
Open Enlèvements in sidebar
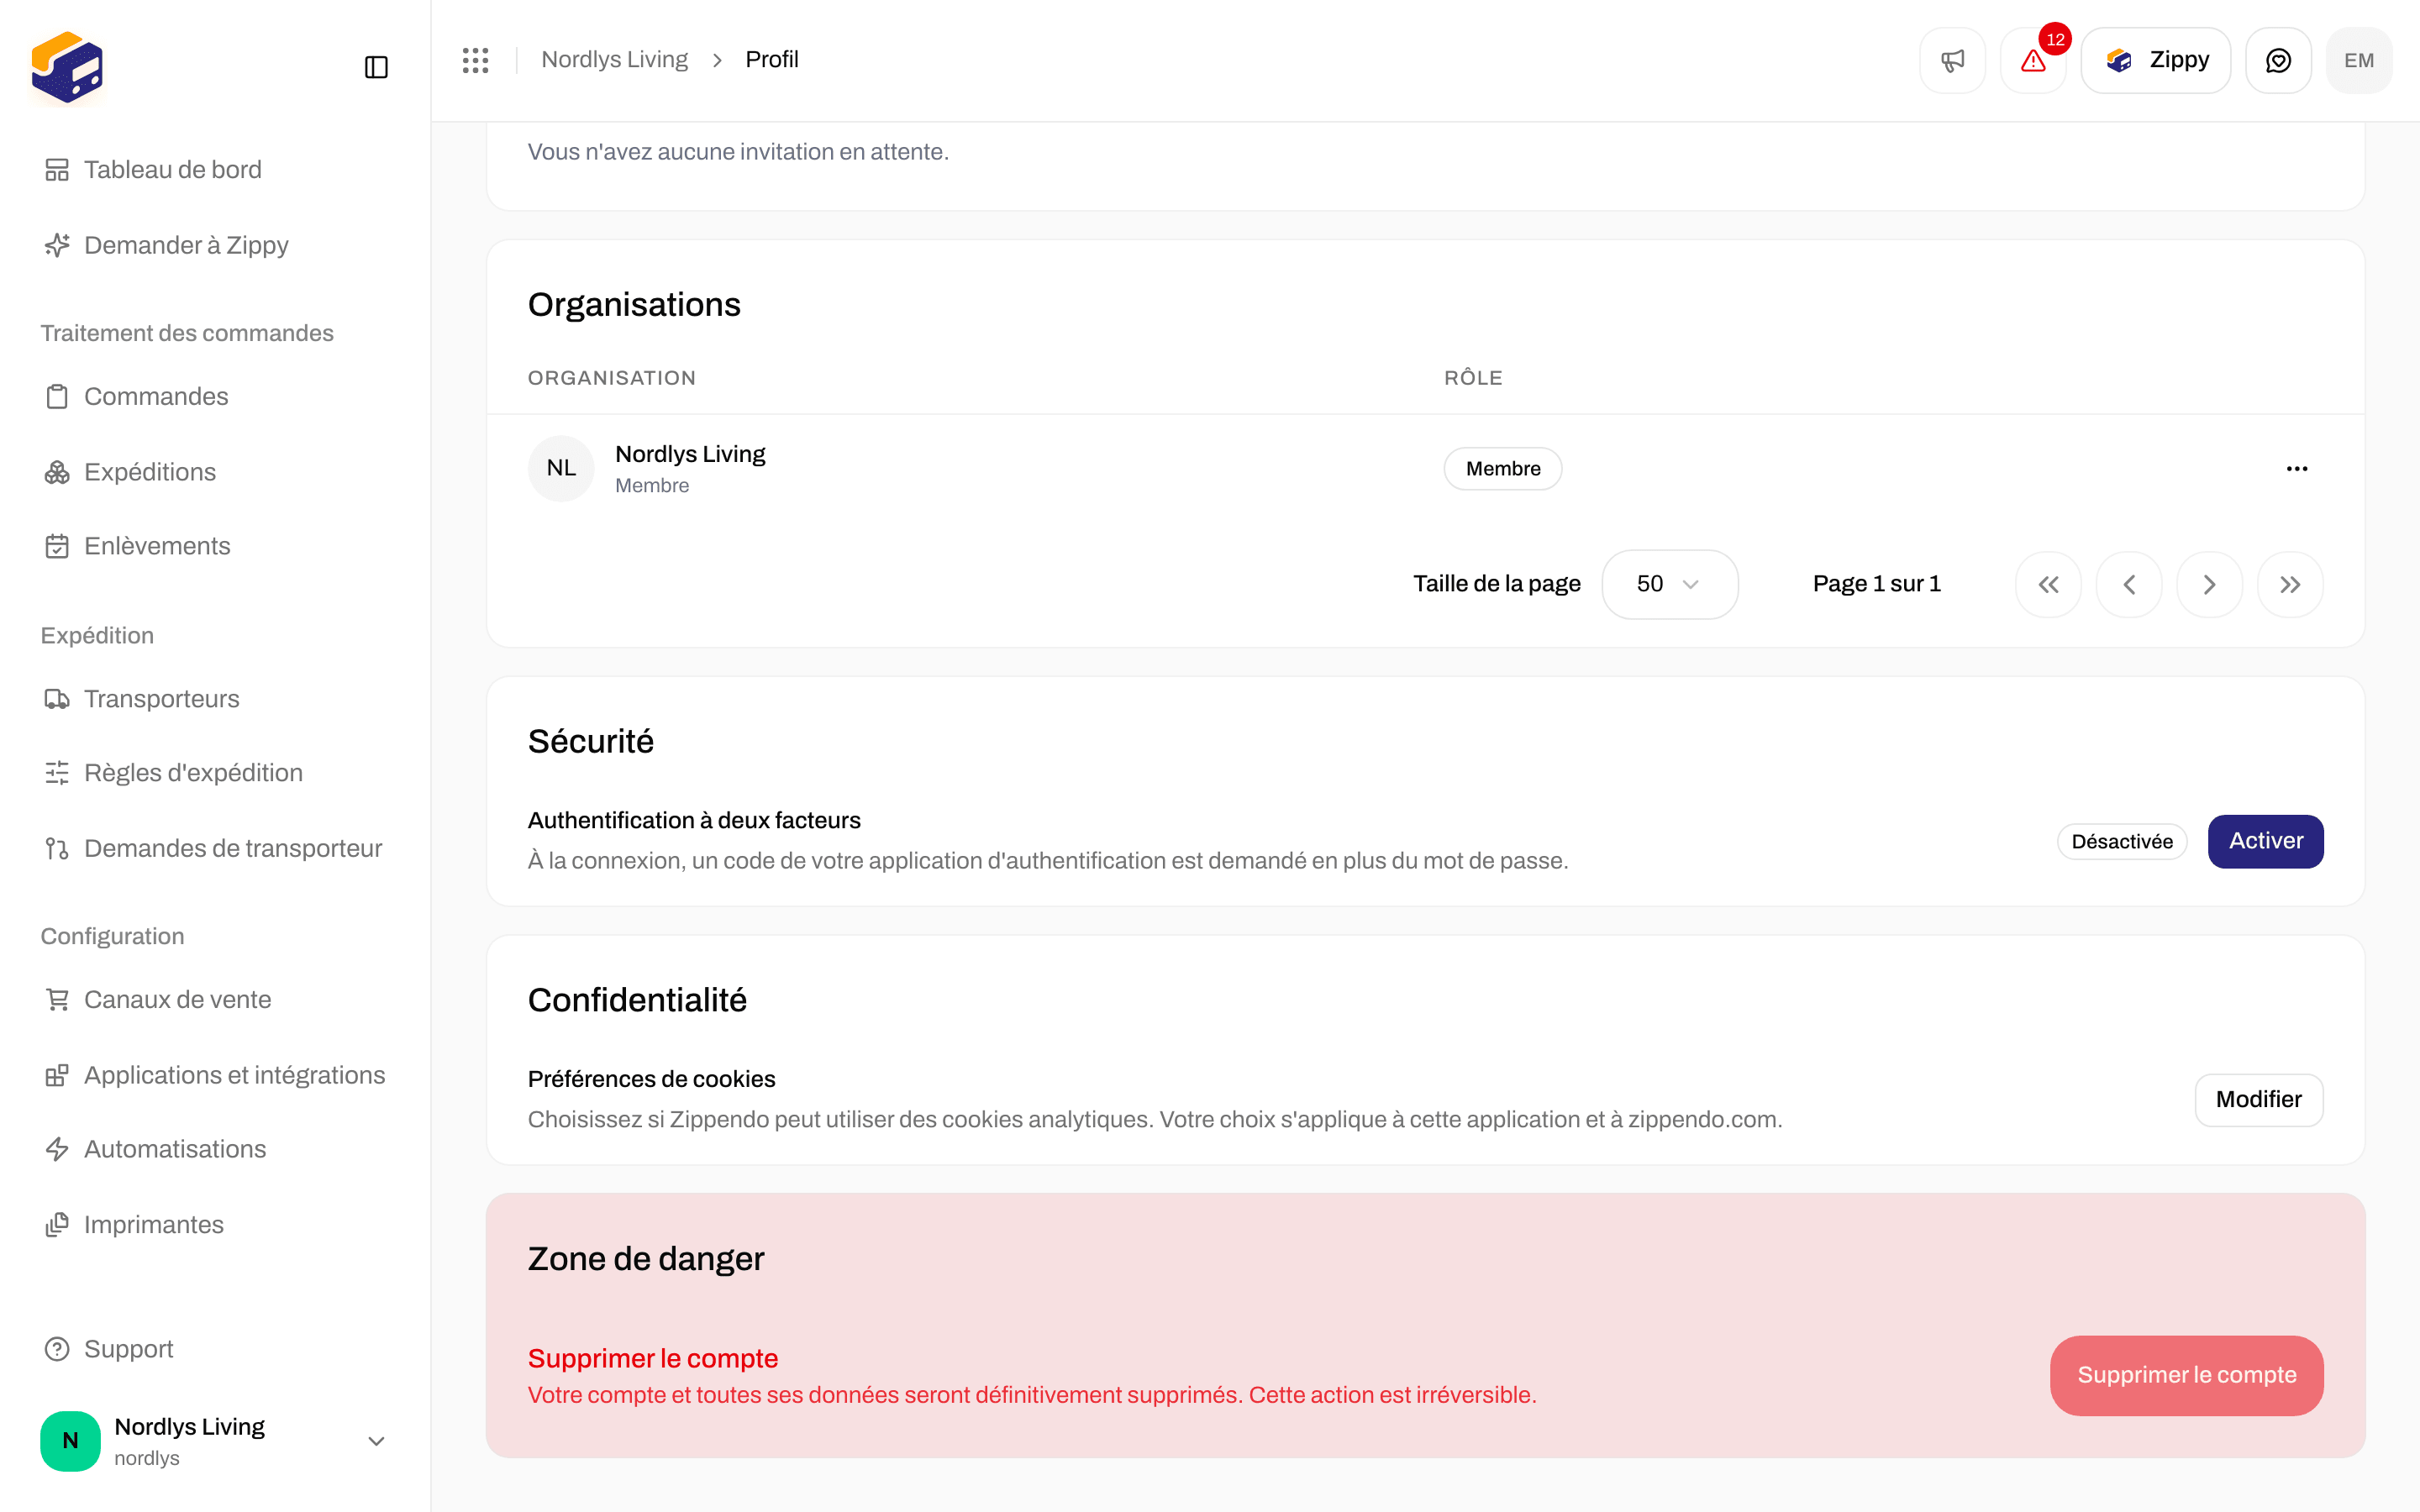coord(215,546)
